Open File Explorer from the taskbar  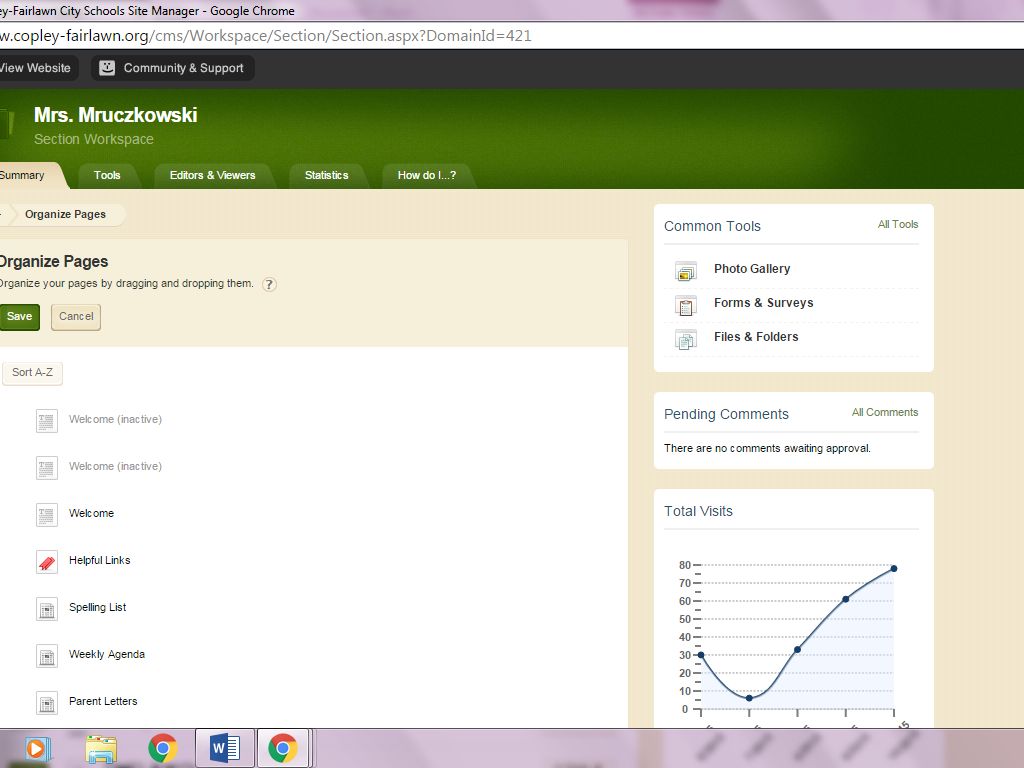pyautogui.click(x=101, y=748)
